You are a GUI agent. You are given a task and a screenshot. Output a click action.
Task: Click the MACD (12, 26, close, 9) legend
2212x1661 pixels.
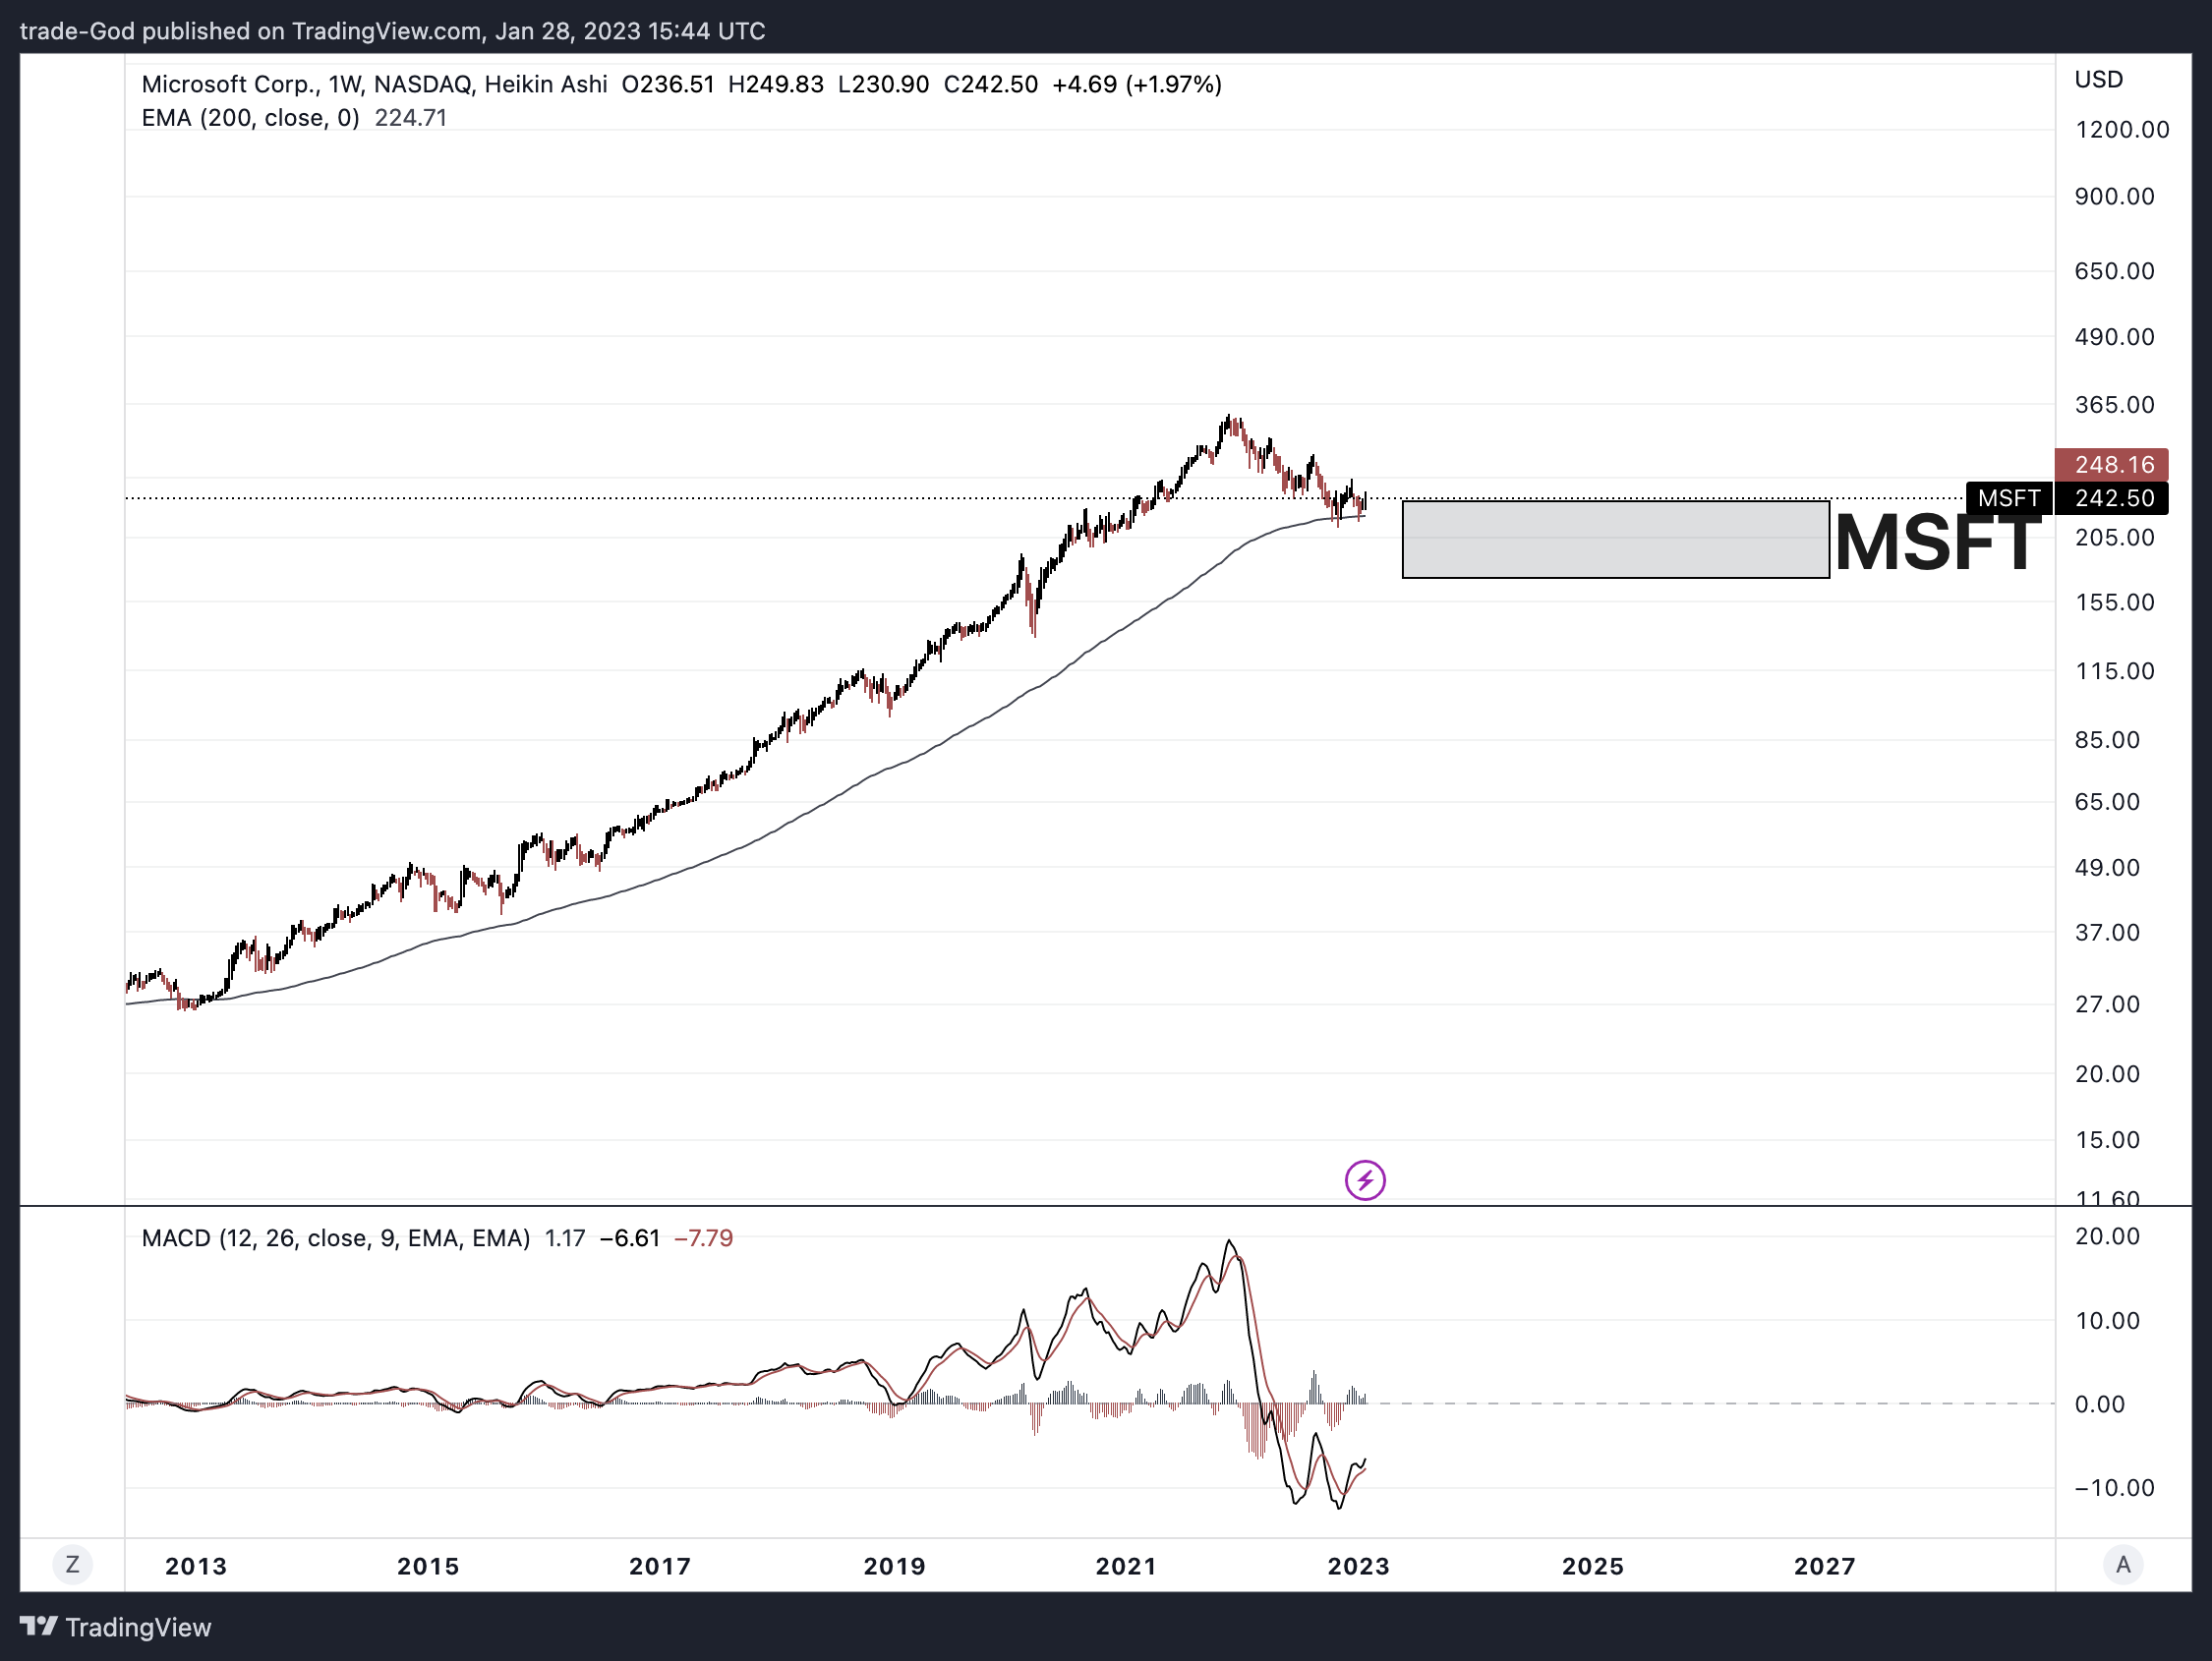[x=335, y=1238]
